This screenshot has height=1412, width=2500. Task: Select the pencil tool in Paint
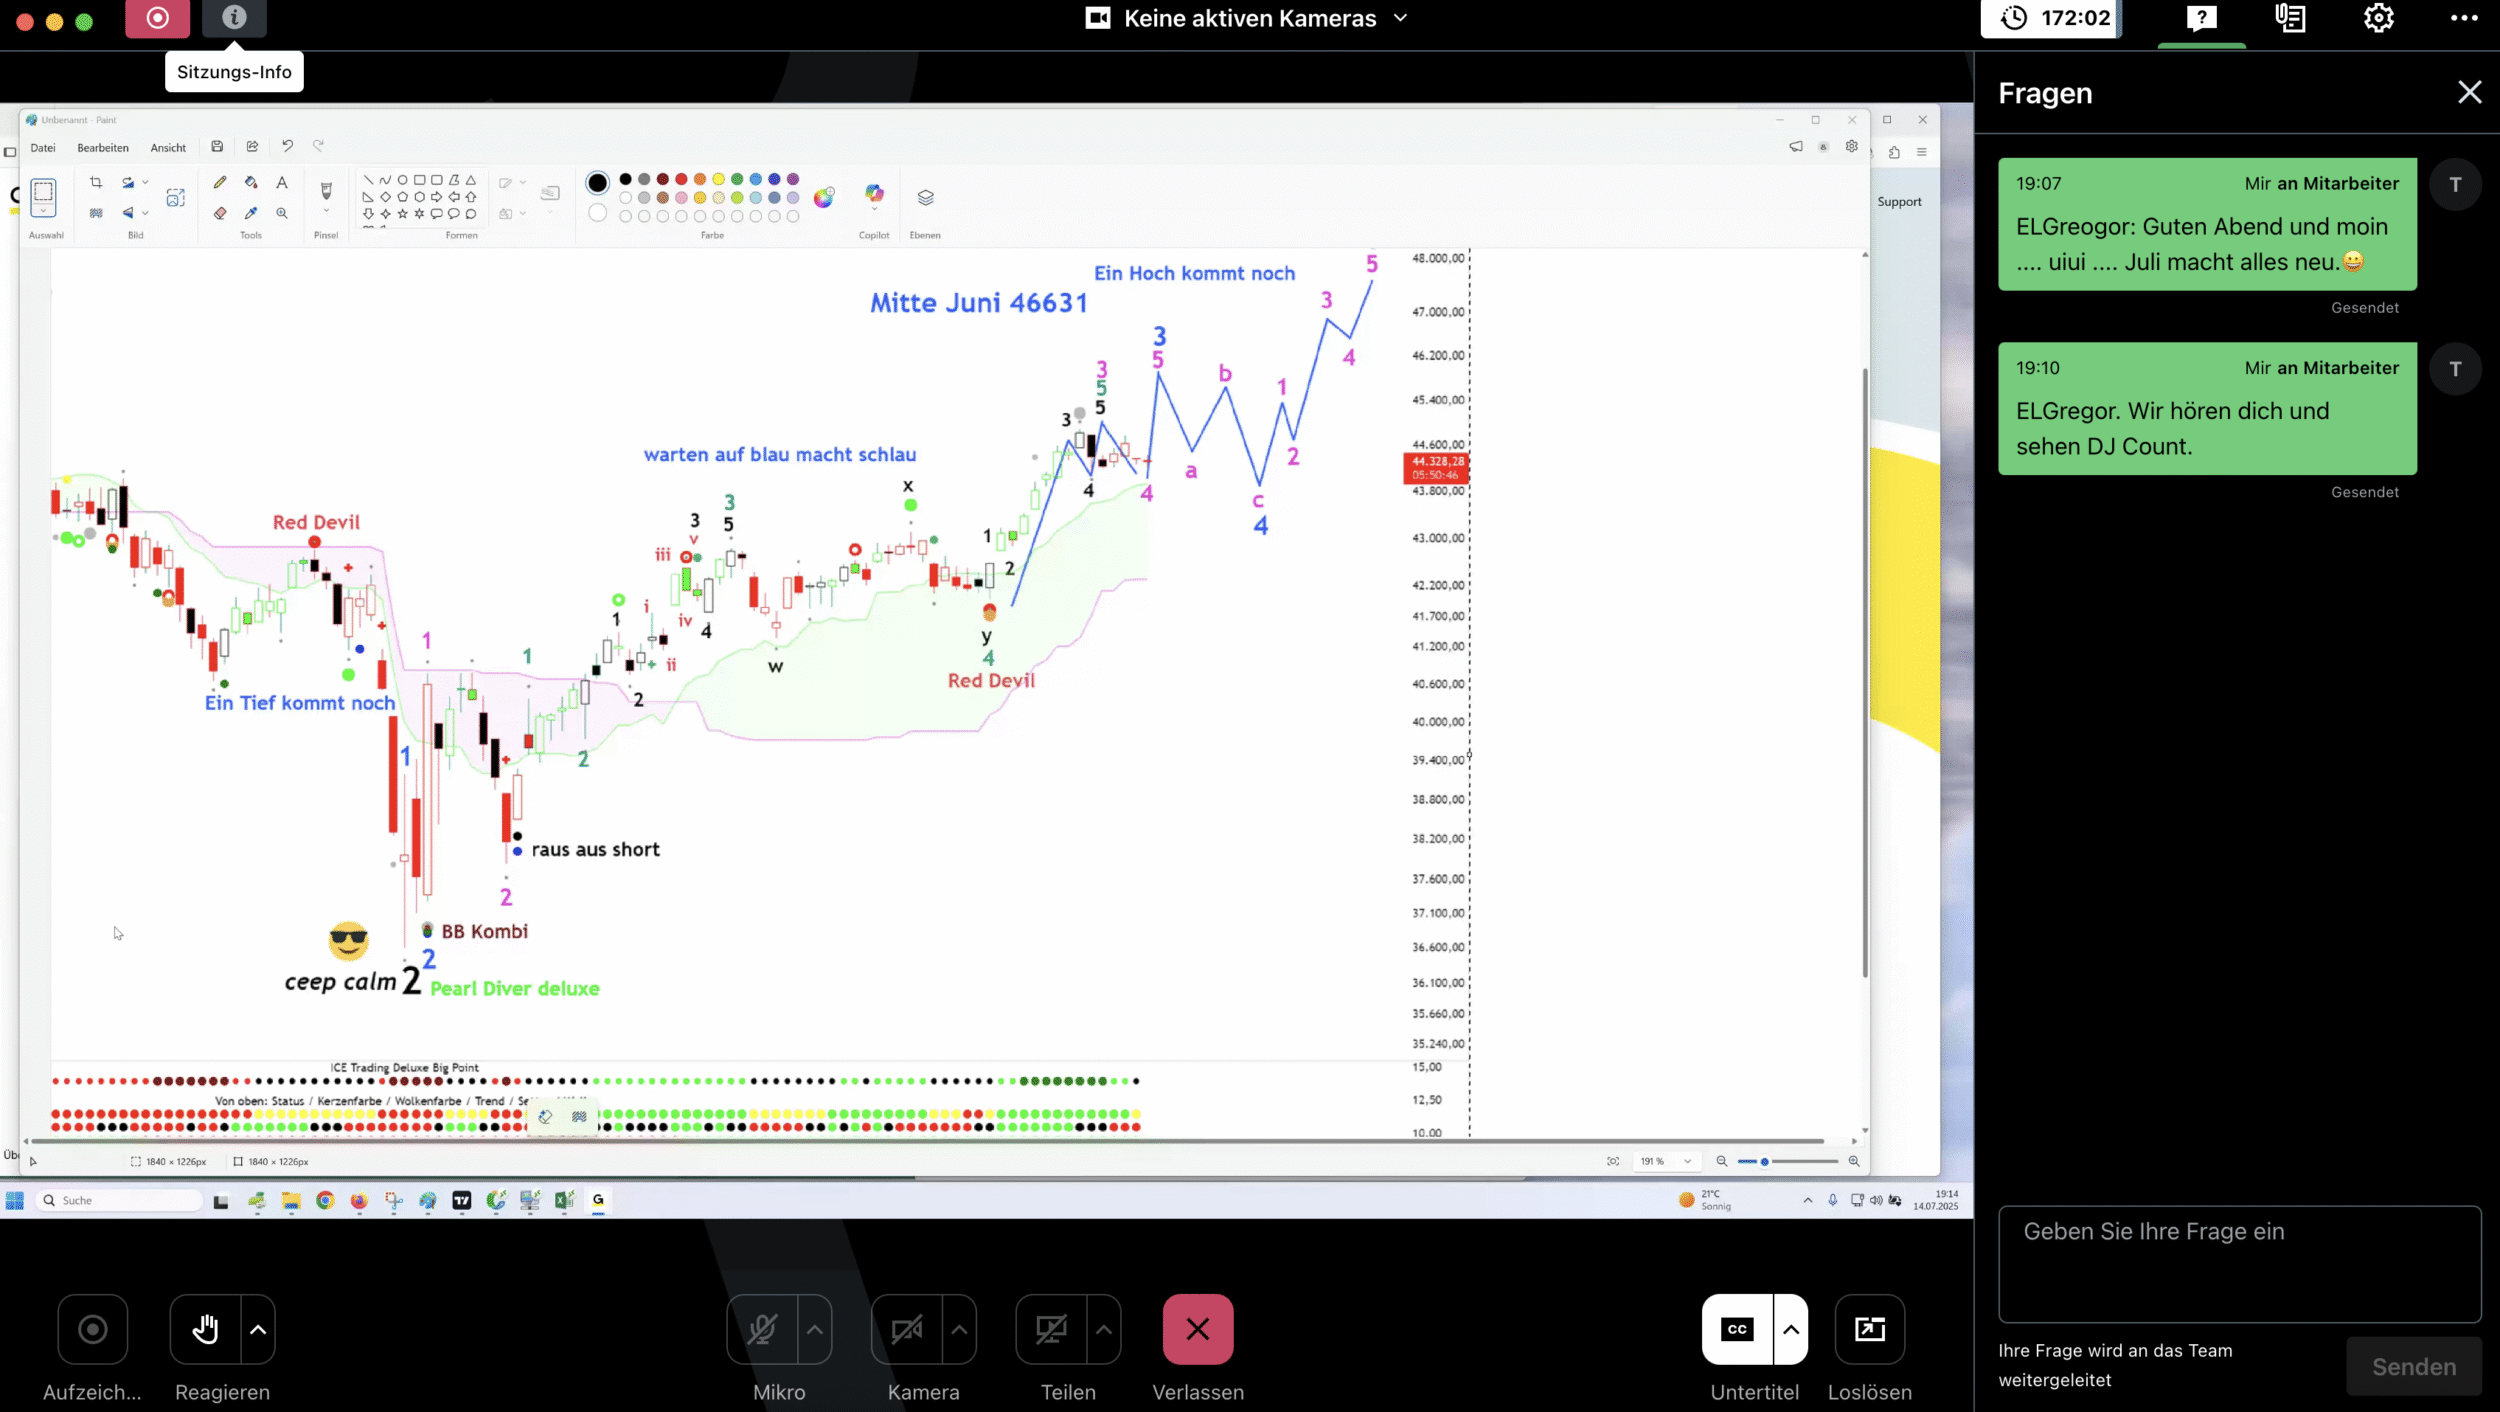pos(220,182)
